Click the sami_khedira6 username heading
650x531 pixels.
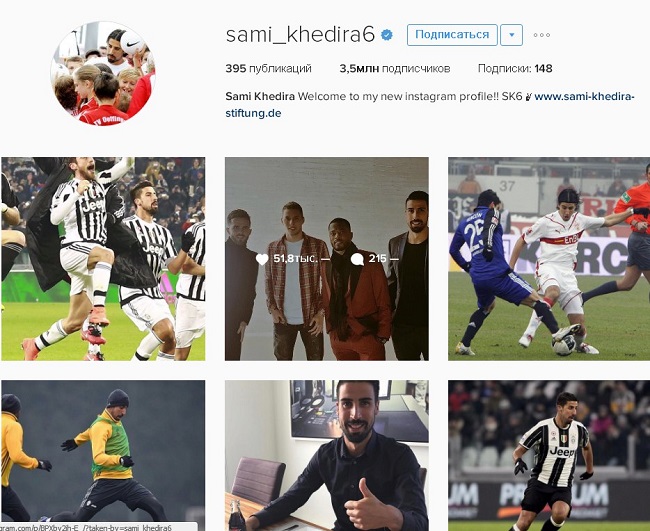(300, 34)
